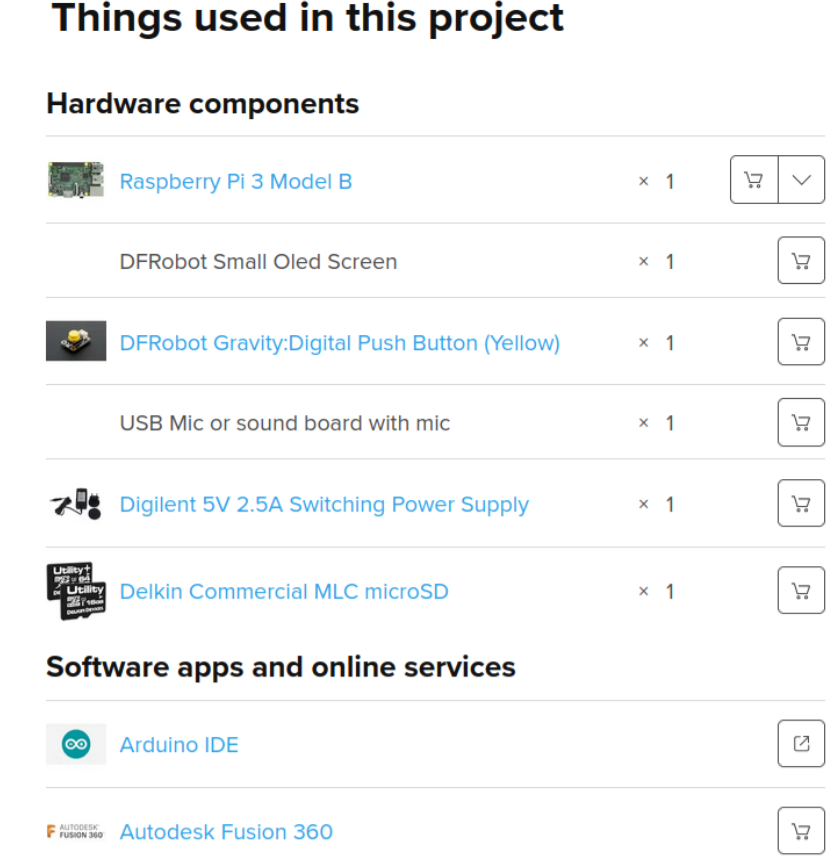Open the Arduino IDE link
The image size is (835, 867).
click(x=179, y=745)
